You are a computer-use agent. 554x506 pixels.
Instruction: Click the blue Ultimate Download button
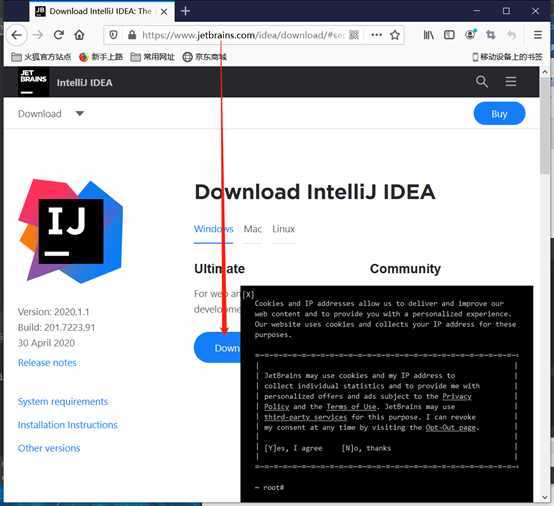(x=217, y=348)
